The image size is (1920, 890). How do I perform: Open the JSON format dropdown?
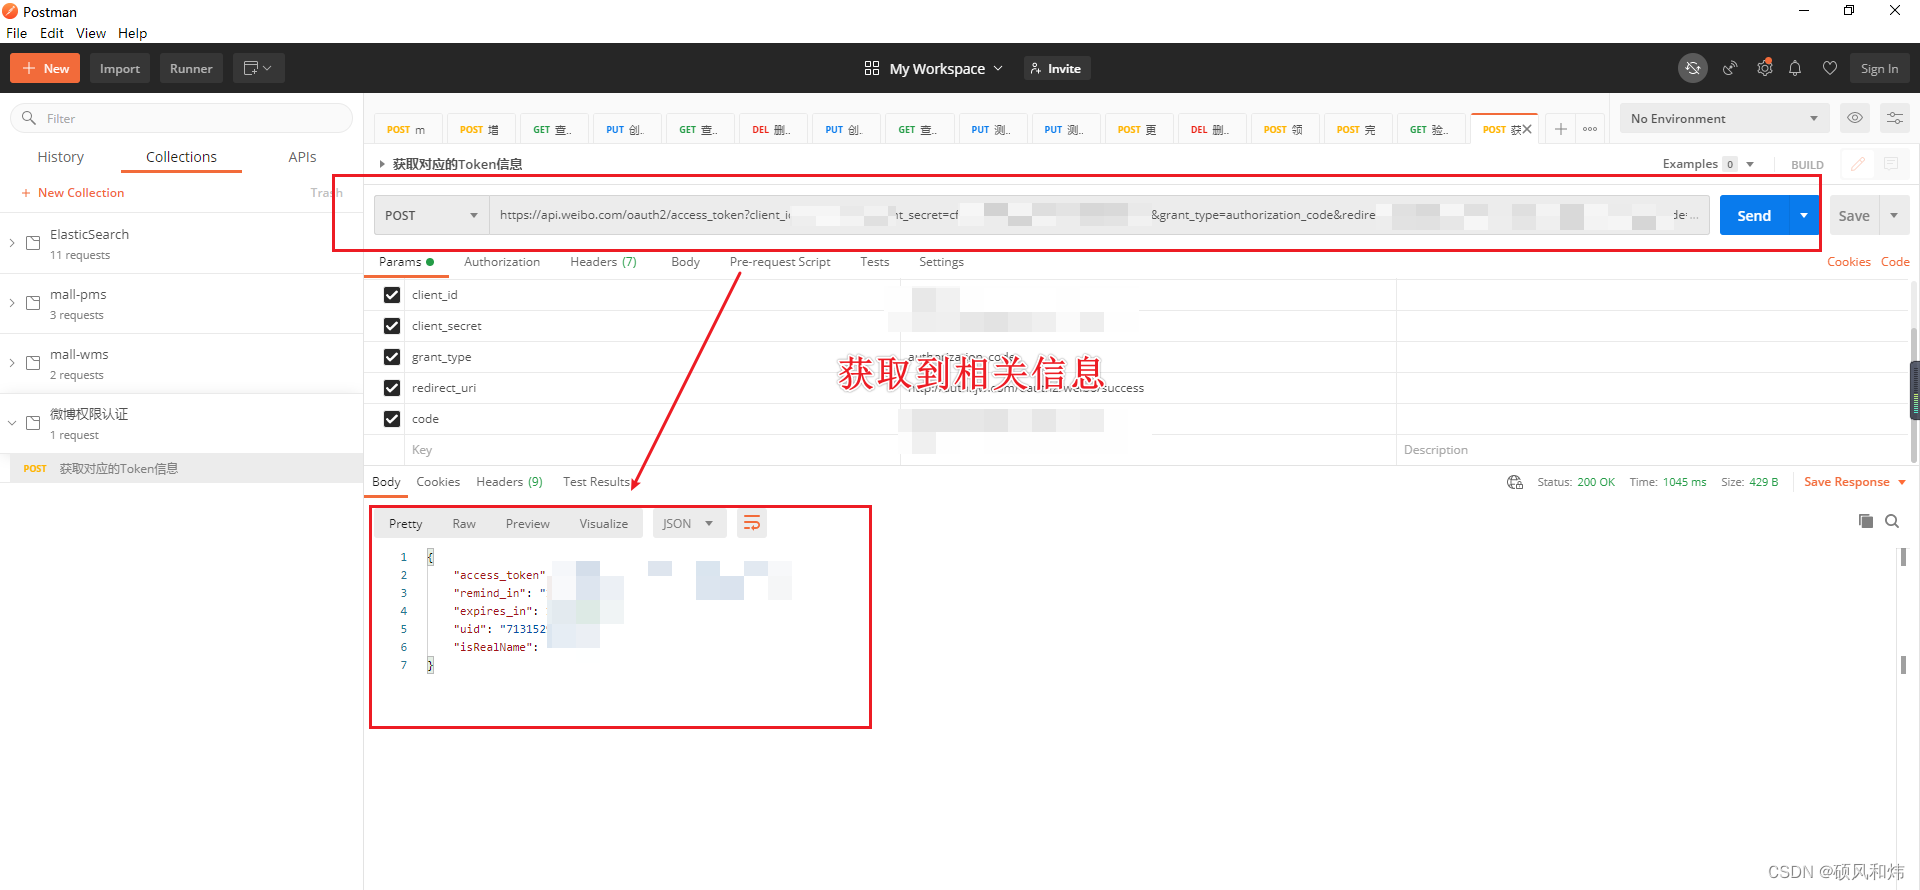(x=688, y=524)
